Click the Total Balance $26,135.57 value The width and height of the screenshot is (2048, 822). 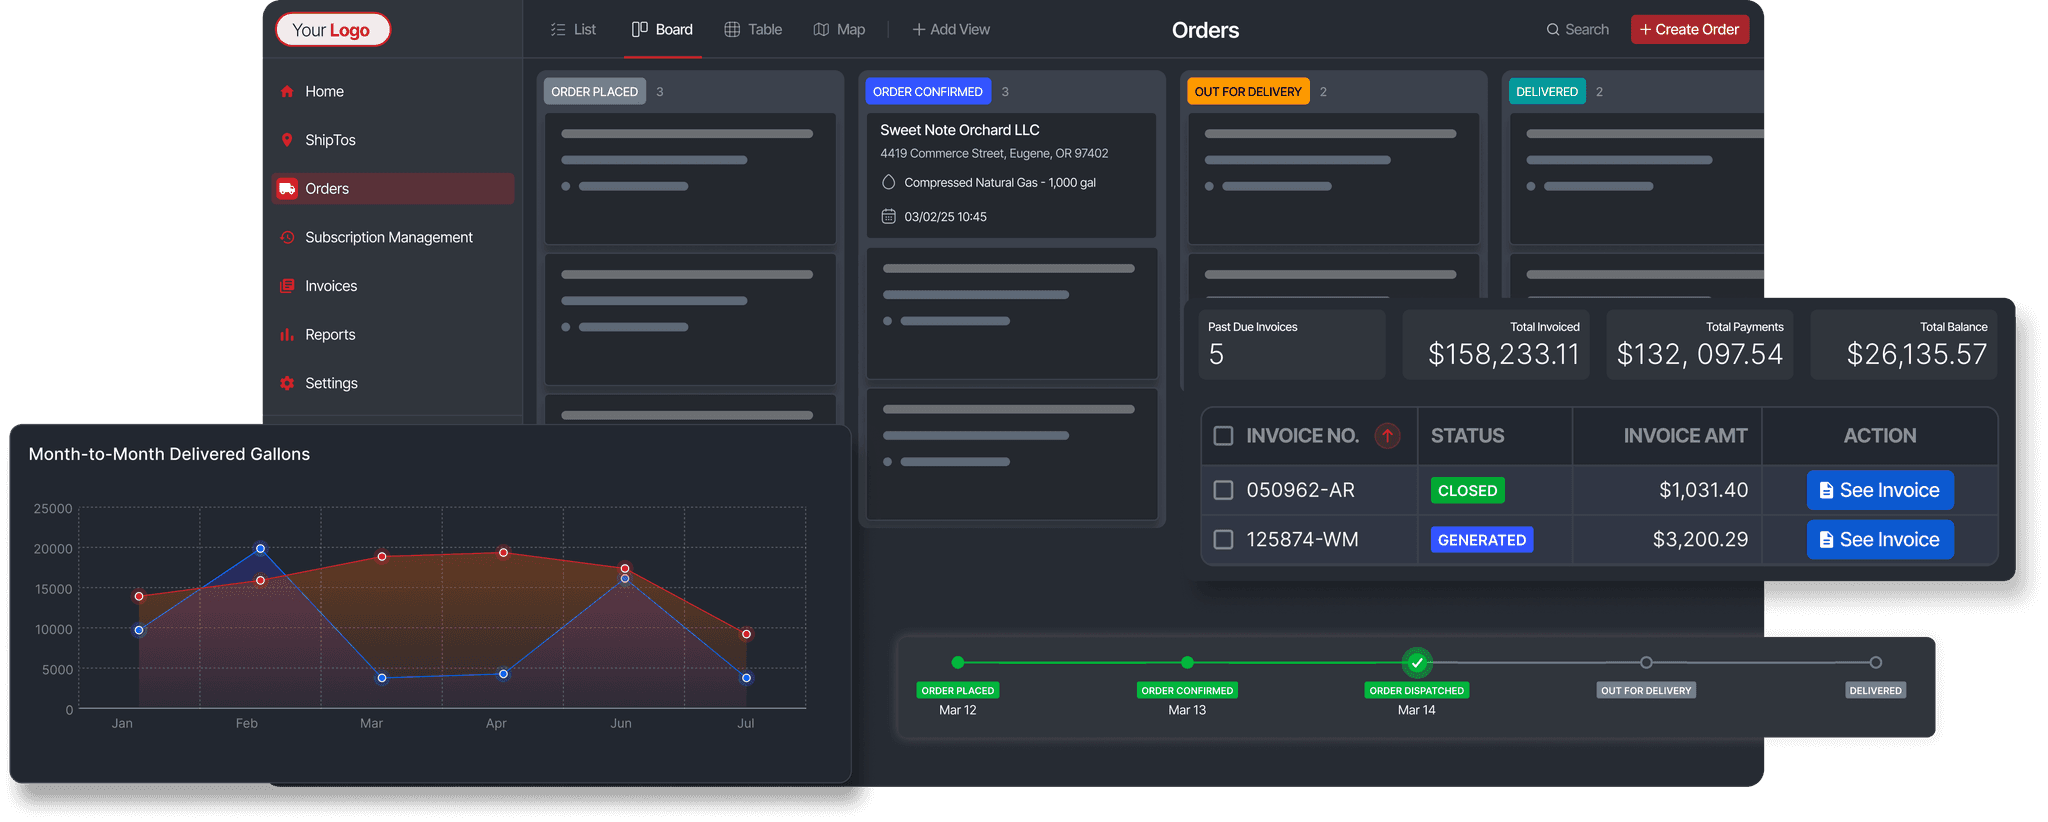pos(1917,354)
